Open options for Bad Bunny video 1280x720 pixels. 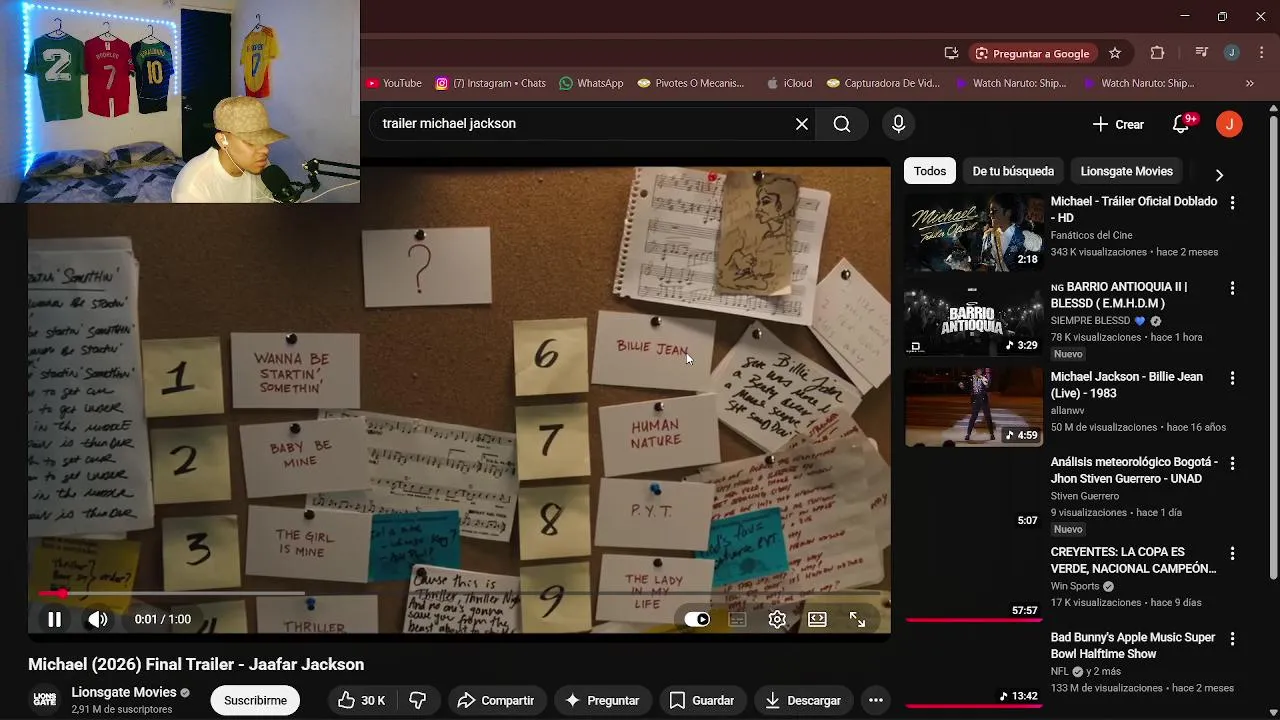pos(1232,638)
